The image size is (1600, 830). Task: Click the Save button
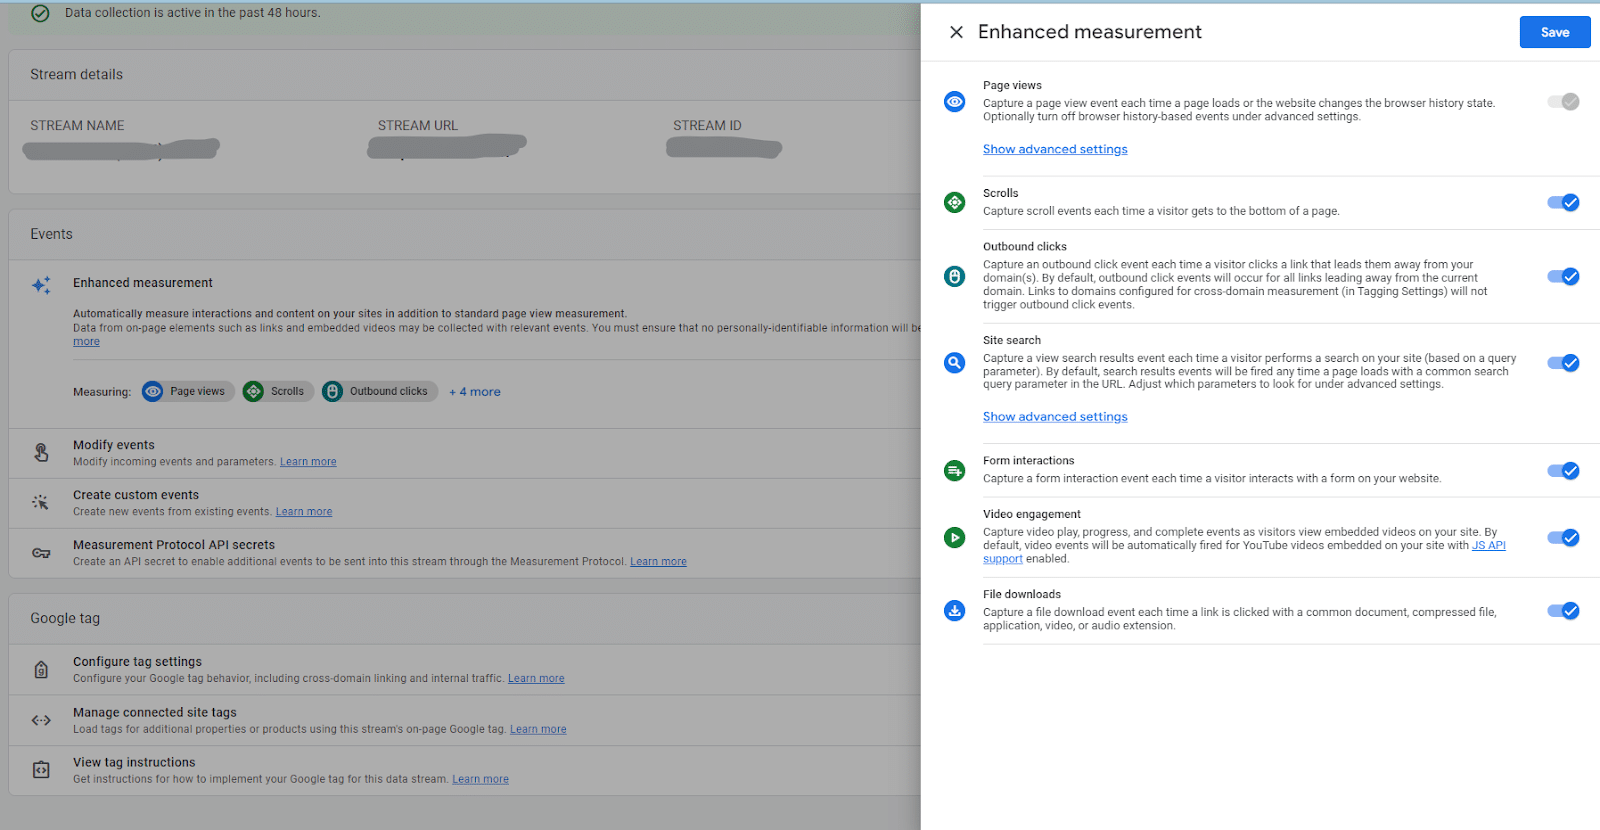1554,32
